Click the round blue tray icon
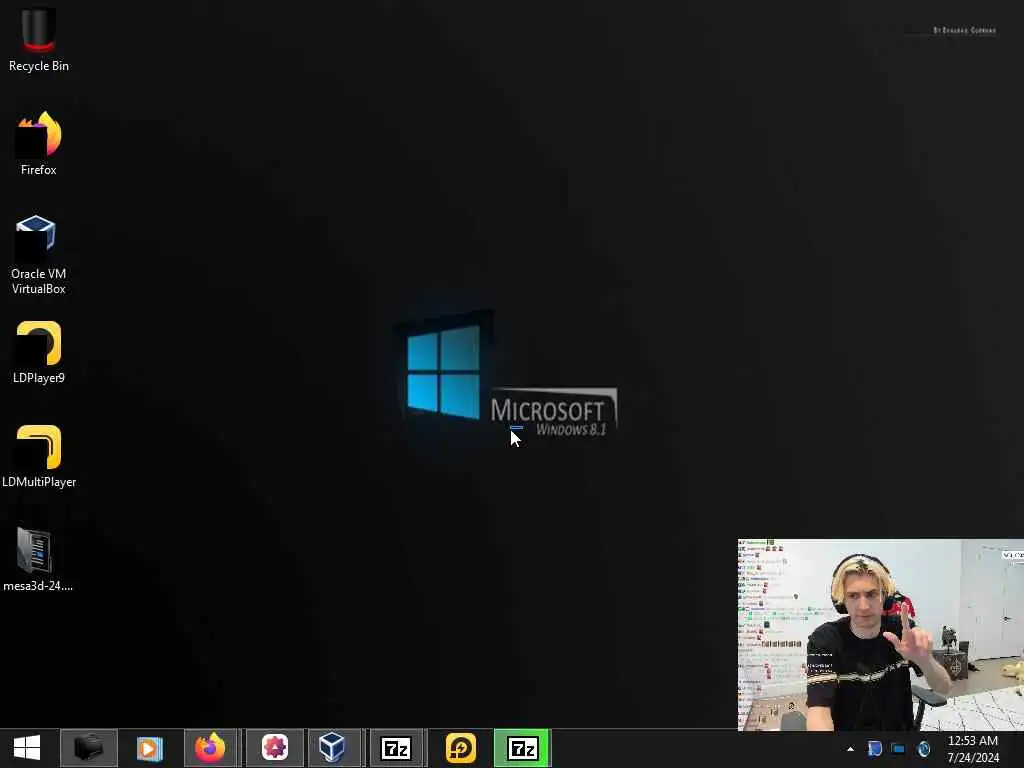The image size is (1024, 768). tap(923, 749)
